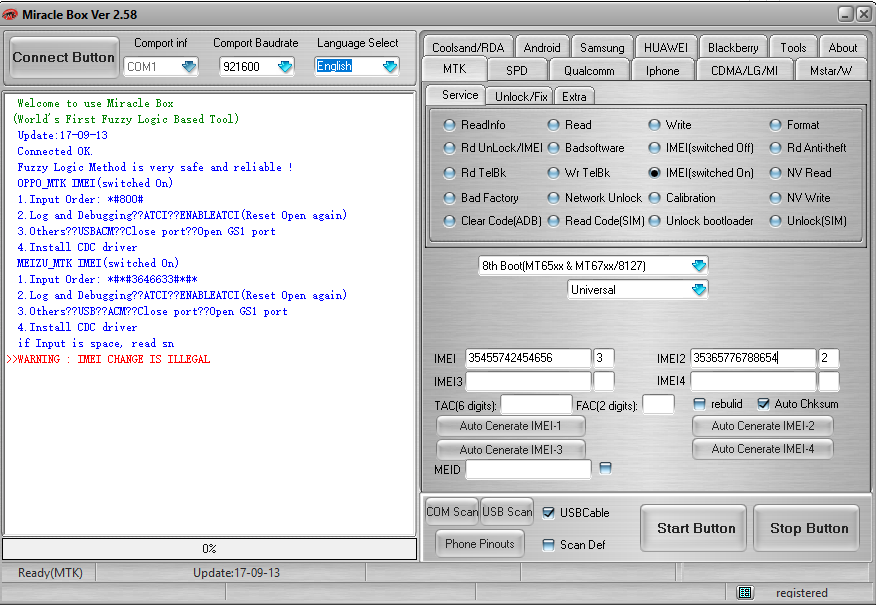876x607 pixels.
Task: Click the Ready(MTK) status bar text
Action: point(50,573)
